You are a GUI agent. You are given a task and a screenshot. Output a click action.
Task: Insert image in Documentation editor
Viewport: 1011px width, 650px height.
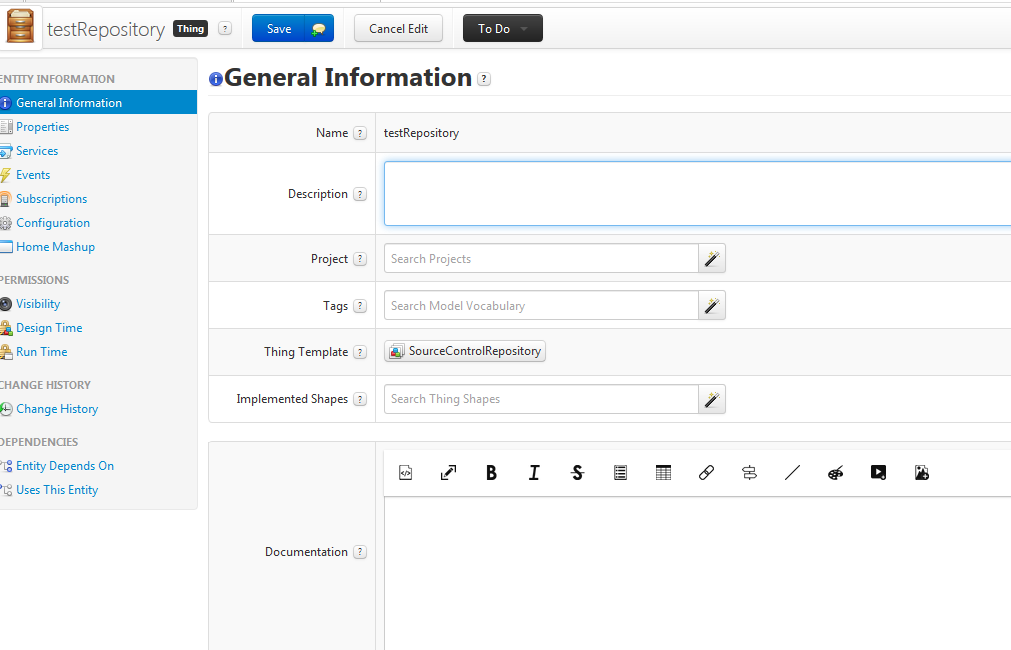[921, 473]
